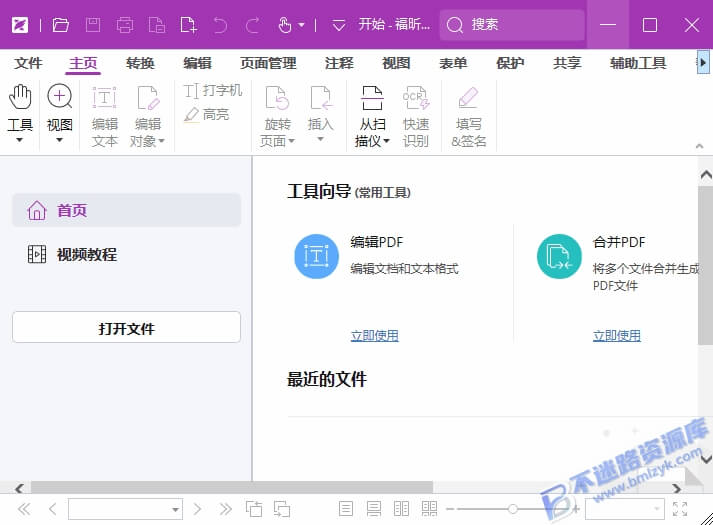Open the 共享 tab

click(567, 63)
